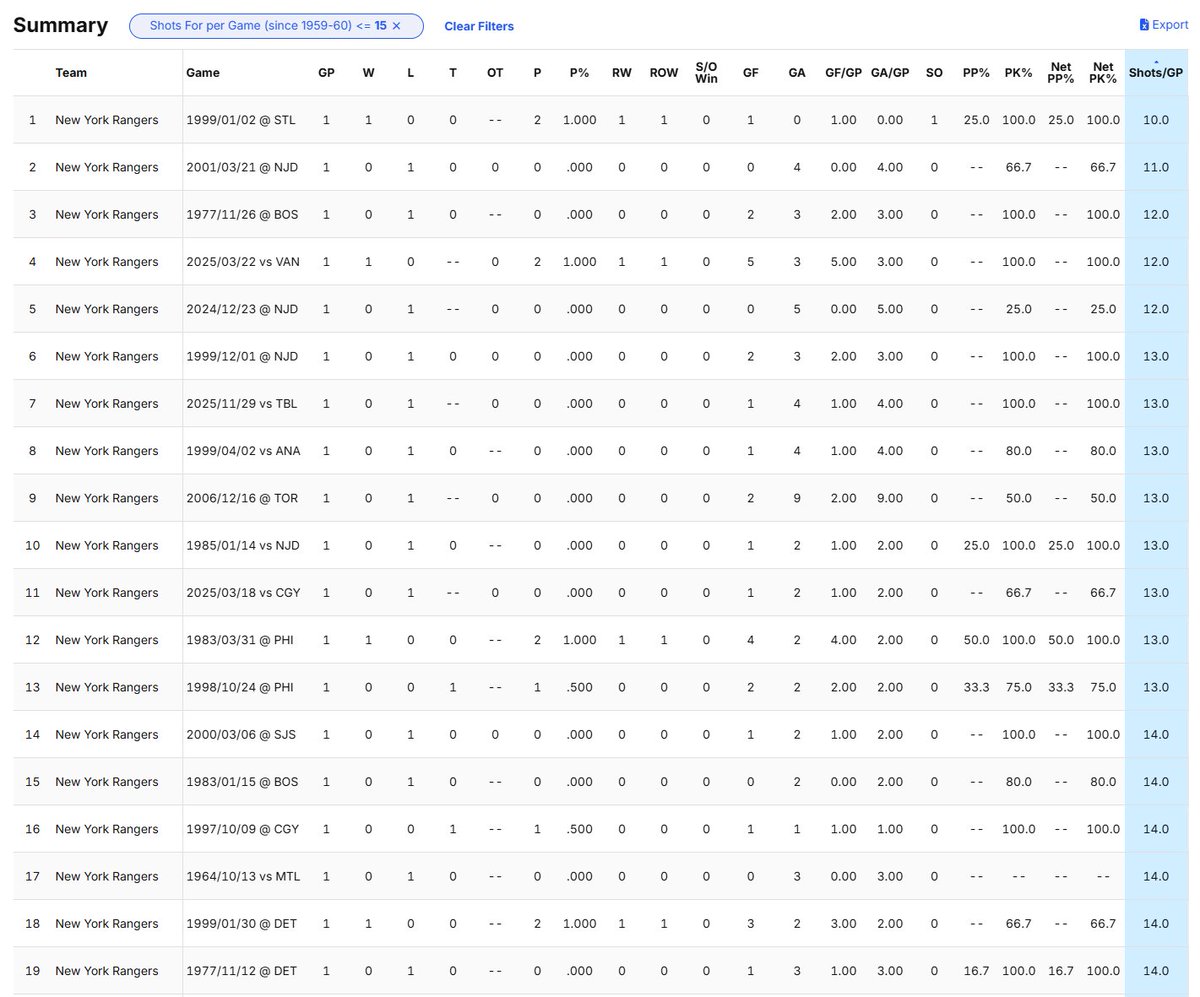Click the Export spreadsheet icon
Screen dimensions: 1200x997
[1144, 25]
